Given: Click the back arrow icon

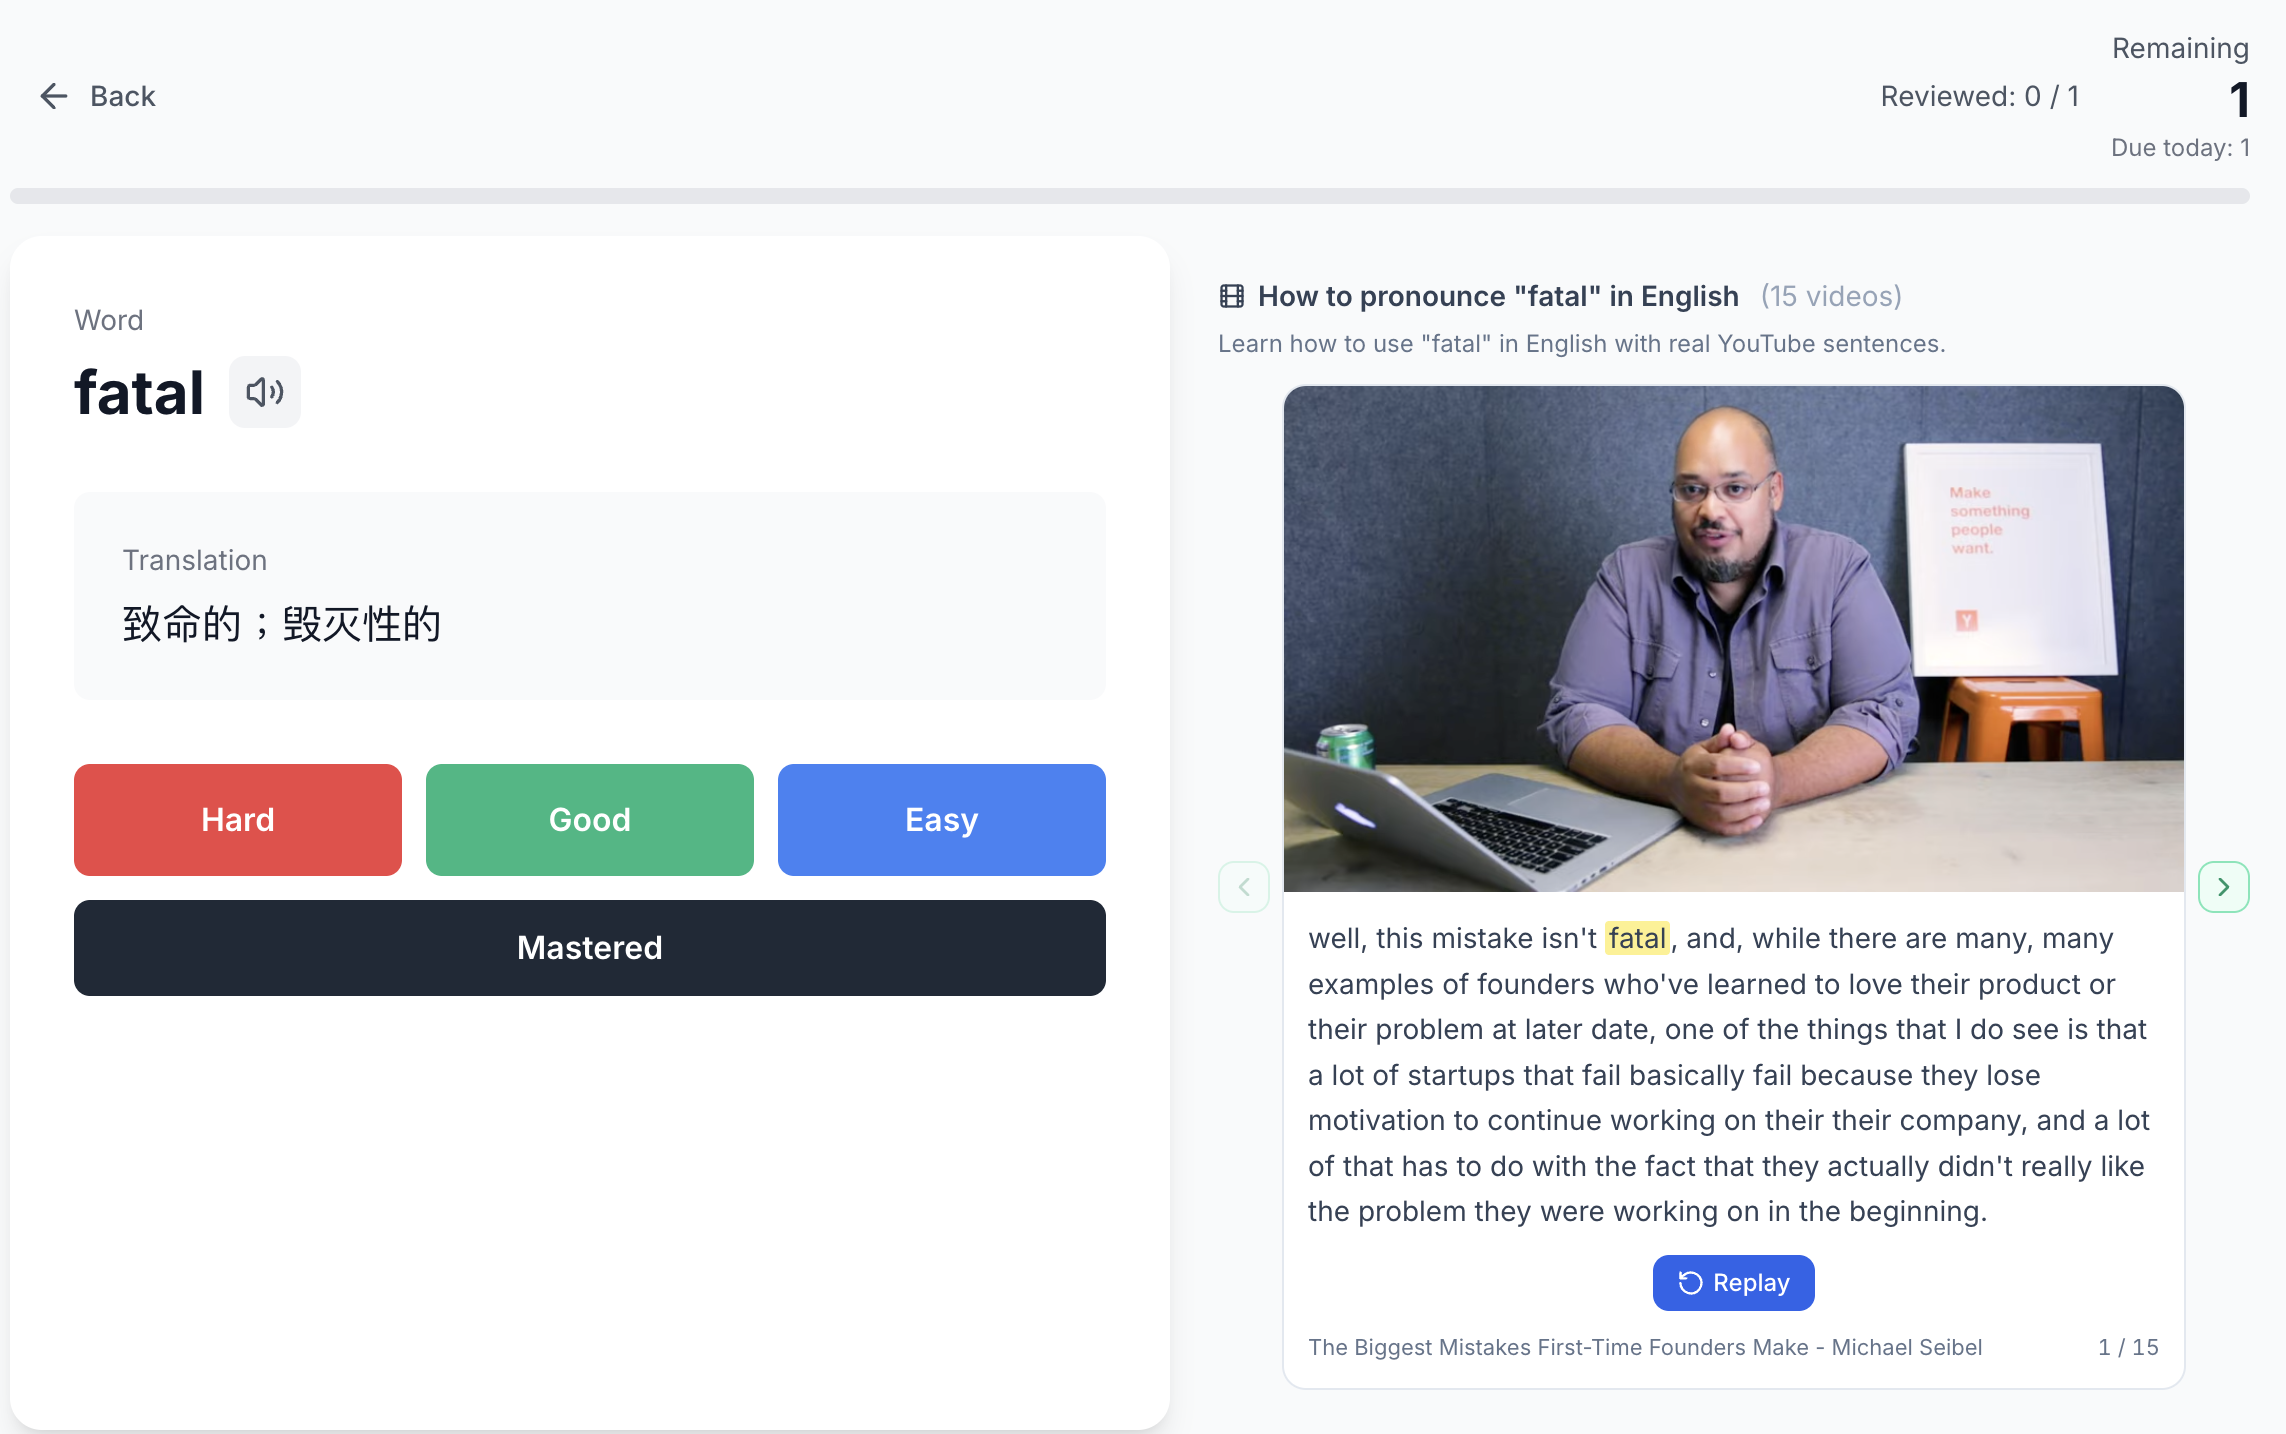Looking at the screenshot, I should pos(53,96).
